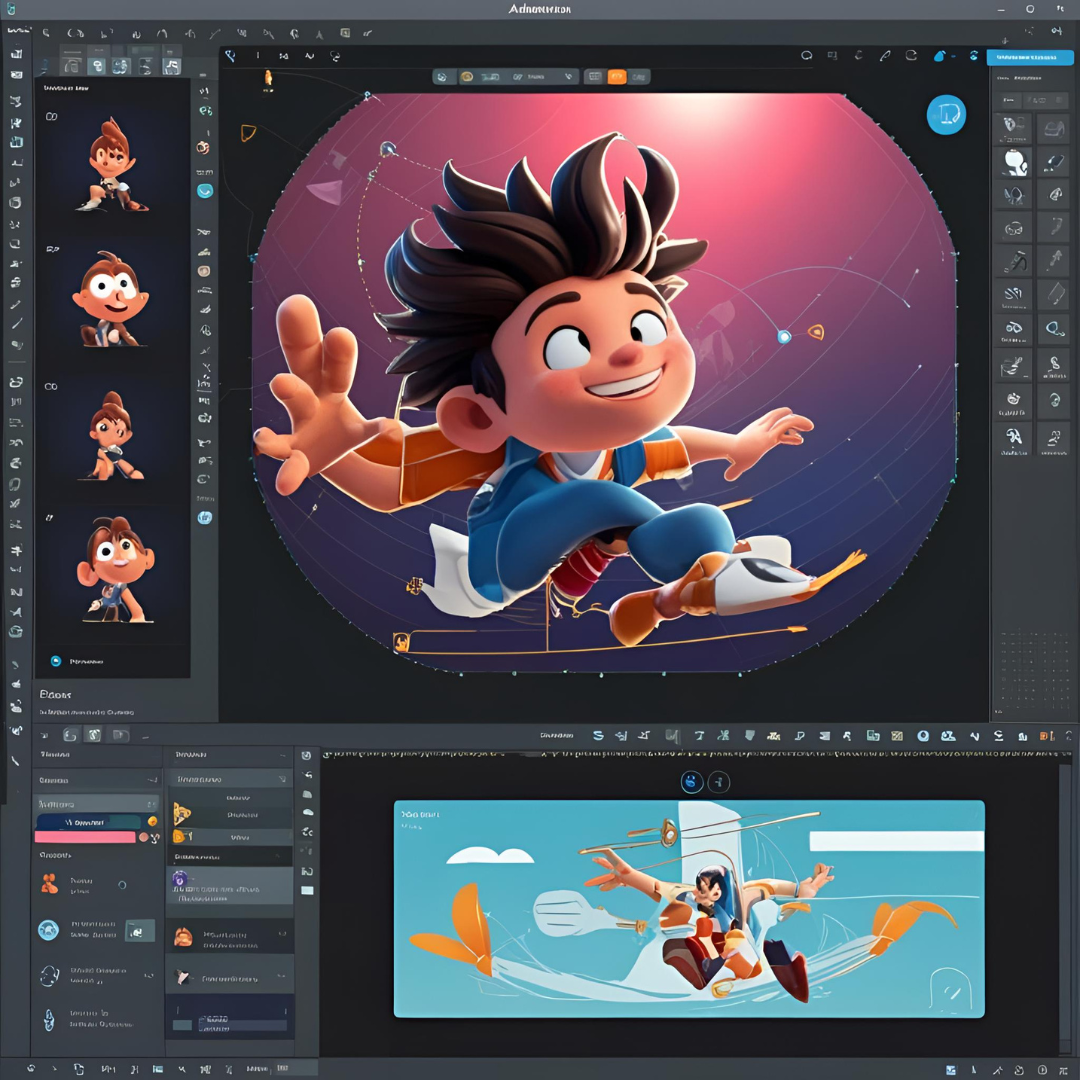Viewport: 1080px width, 1080px height.
Task: Click the large blue circular button on canvas
Action: 945,115
